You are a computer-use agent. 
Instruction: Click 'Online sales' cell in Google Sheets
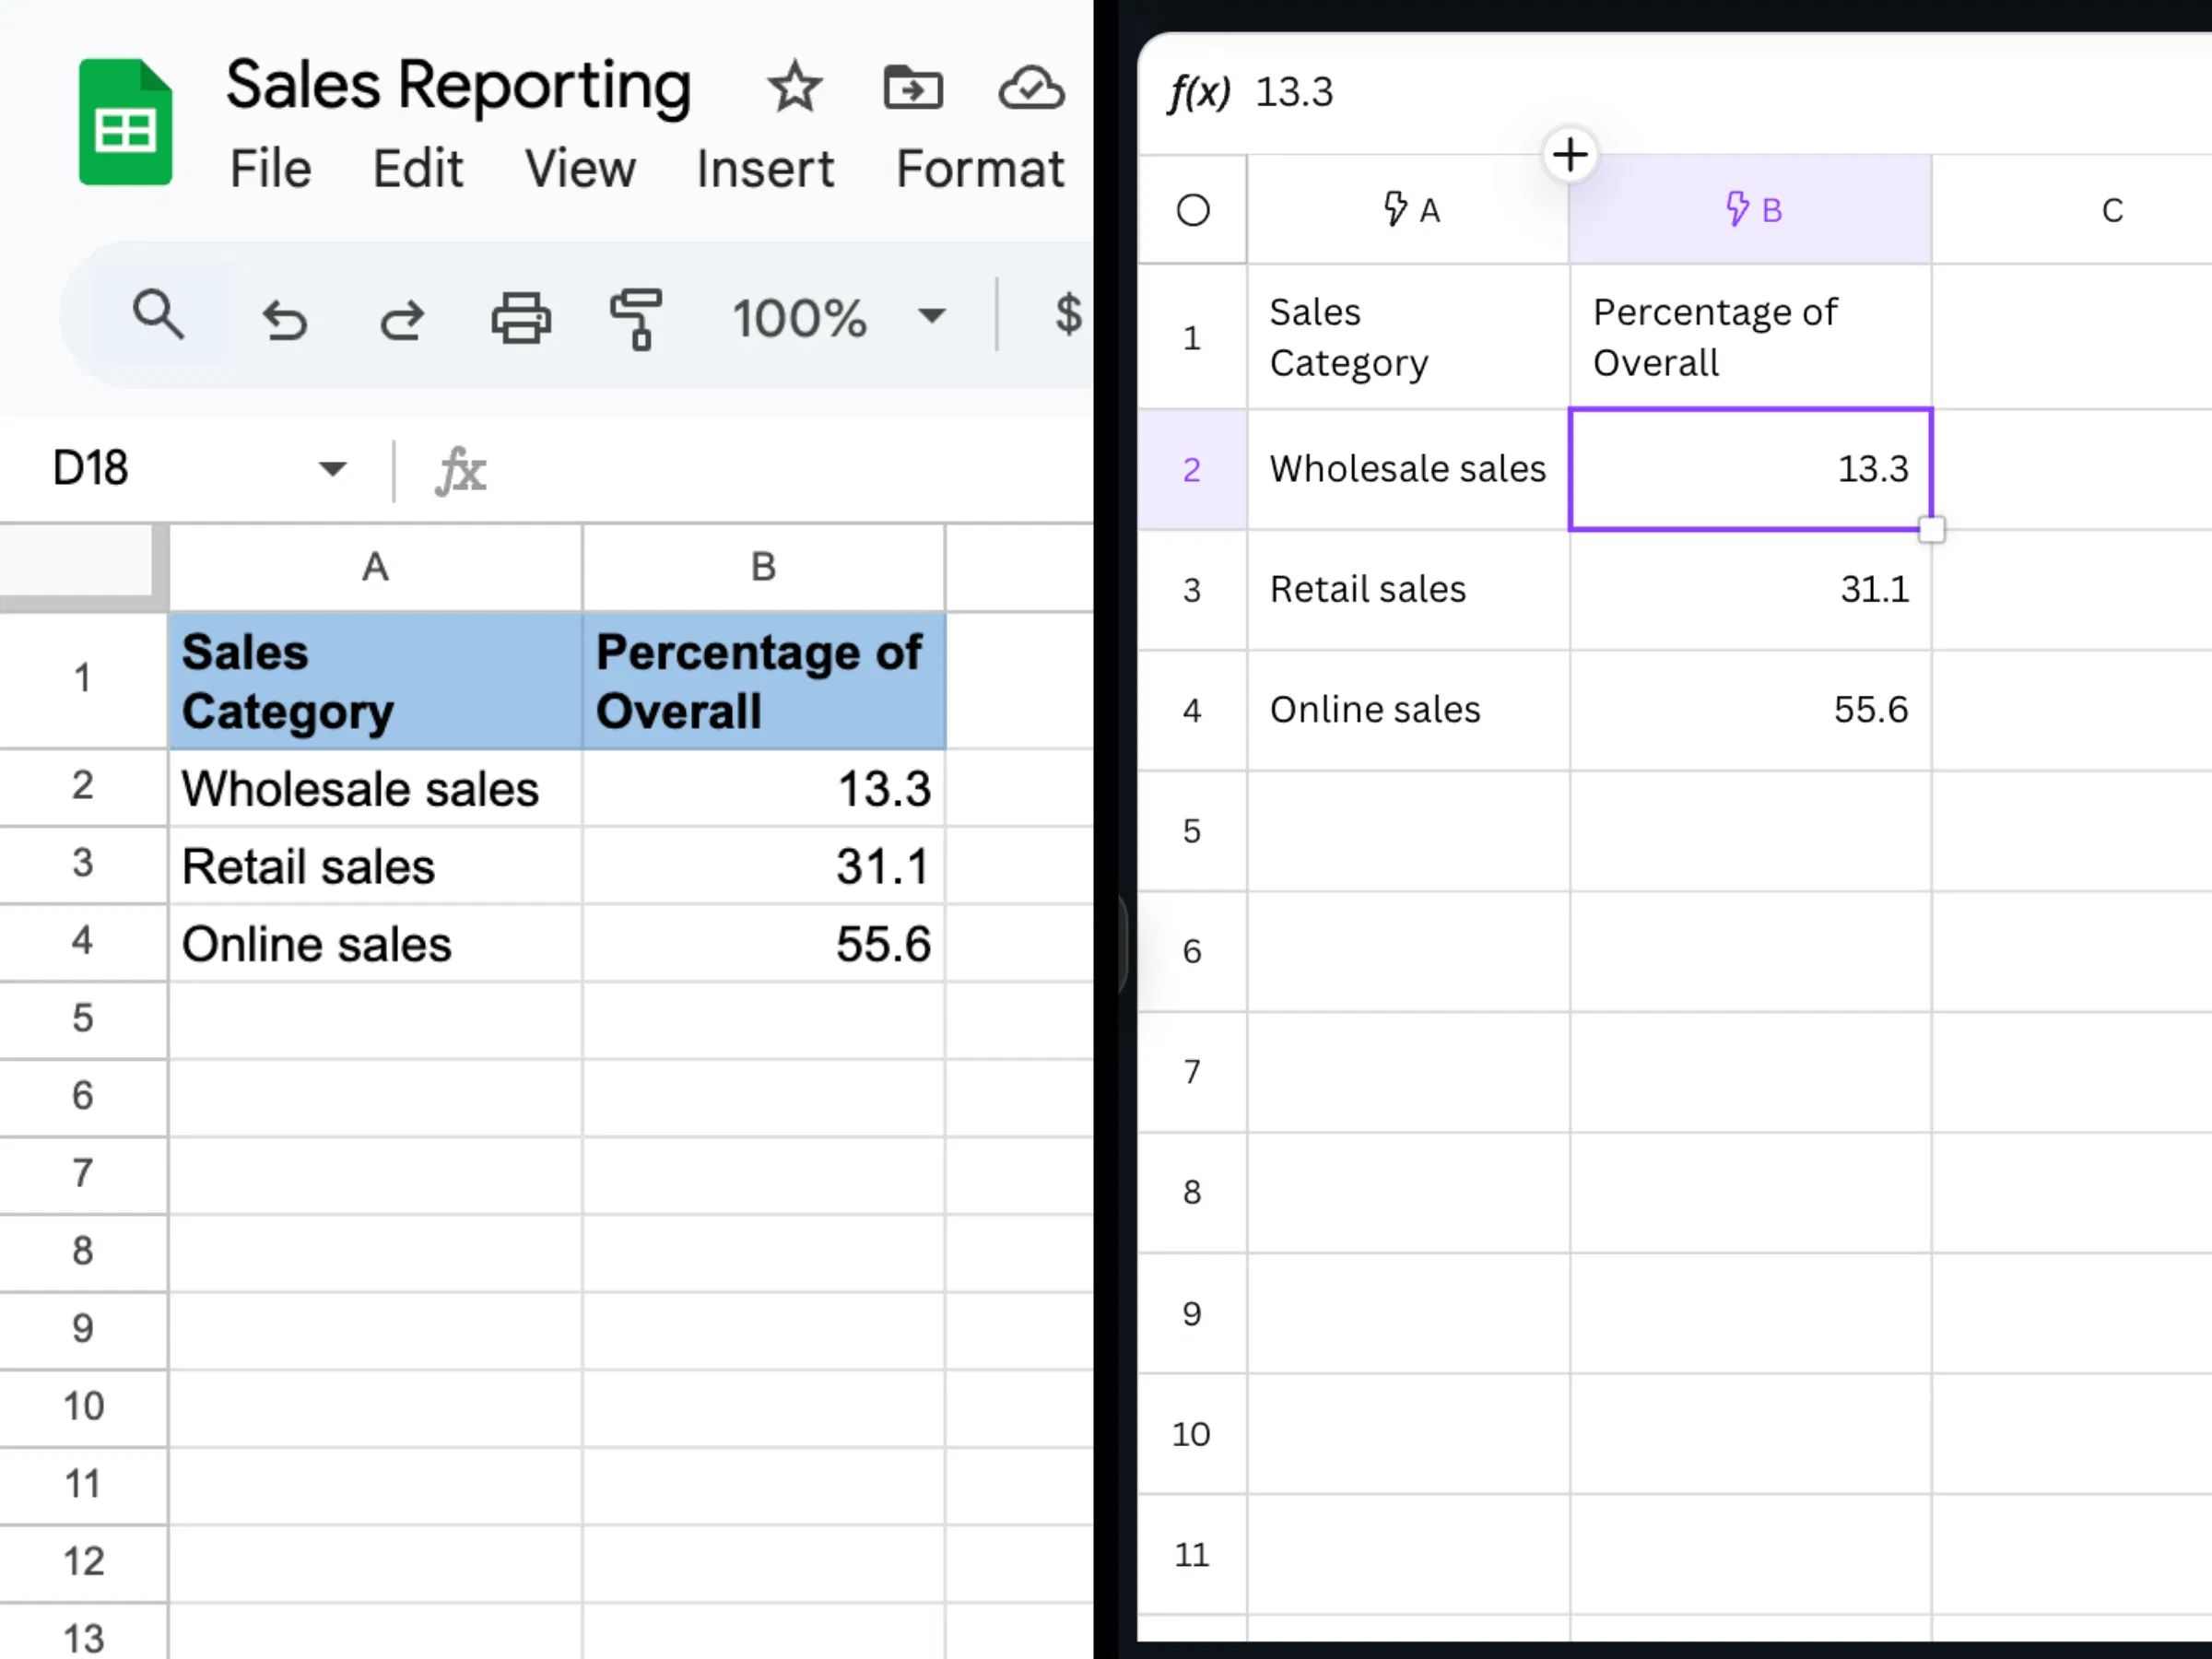click(375, 944)
